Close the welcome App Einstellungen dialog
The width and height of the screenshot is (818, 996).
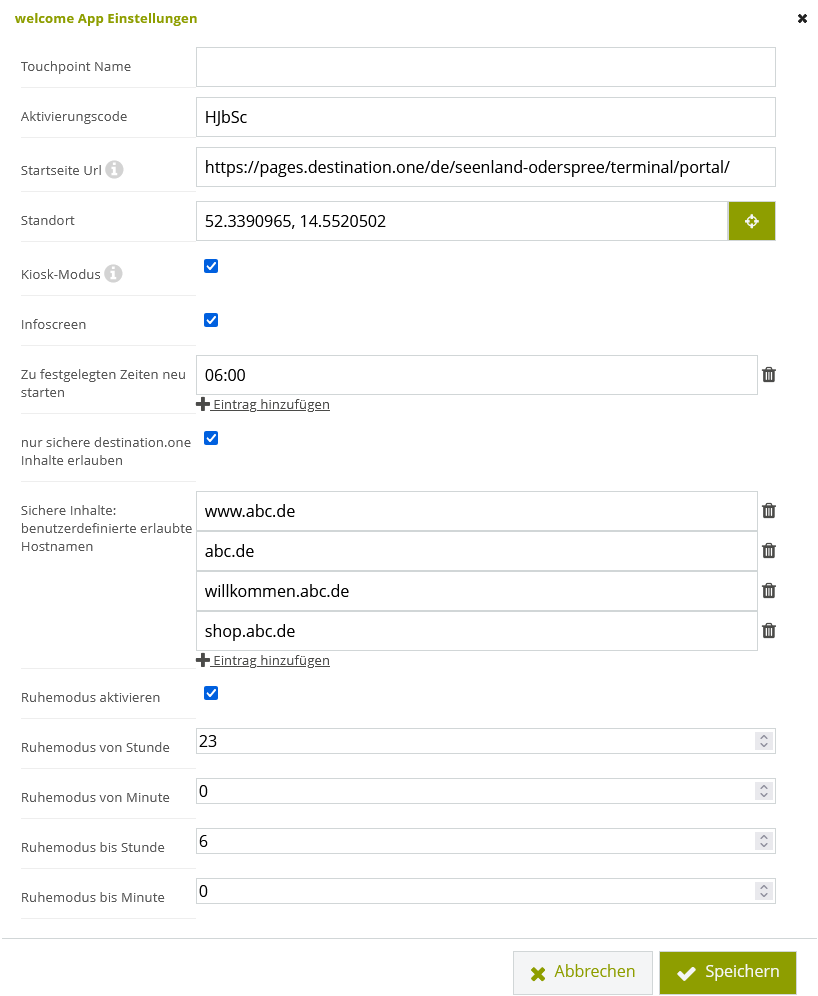point(802,19)
